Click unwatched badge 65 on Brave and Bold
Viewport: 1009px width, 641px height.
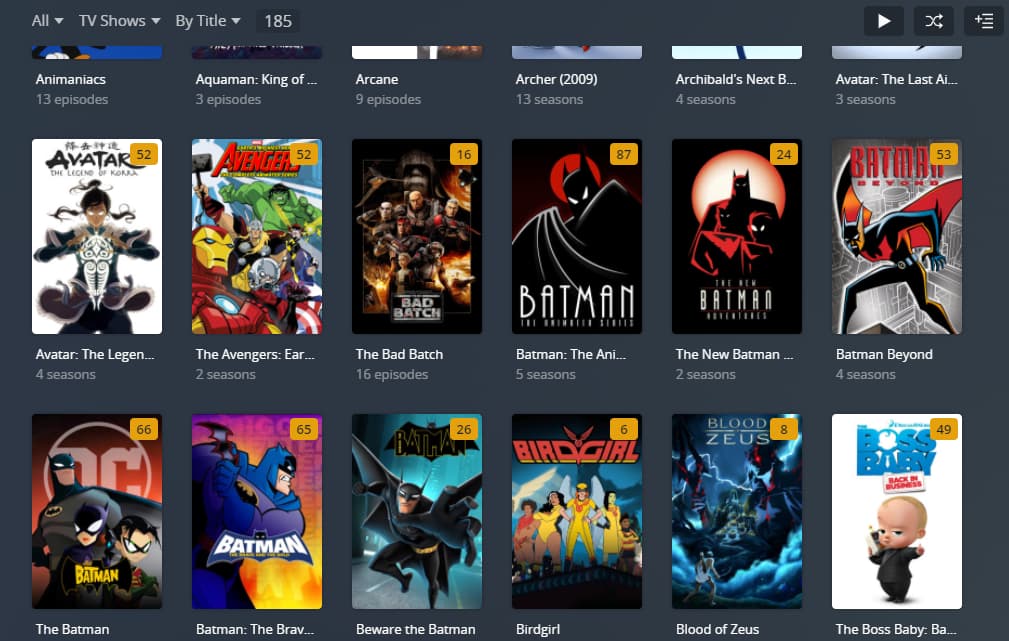[x=304, y=429]
